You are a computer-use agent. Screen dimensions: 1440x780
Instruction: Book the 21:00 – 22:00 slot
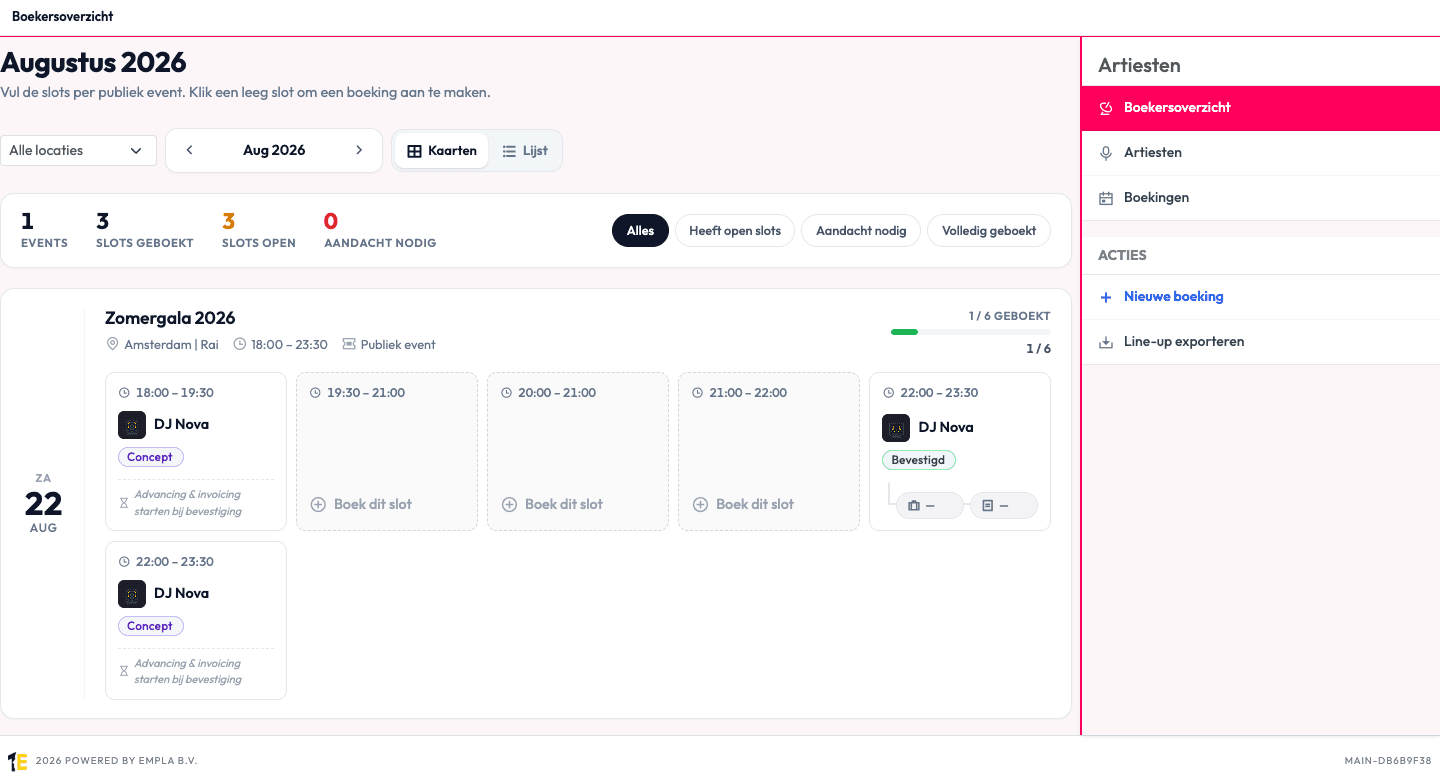click(x=755, y=505)
